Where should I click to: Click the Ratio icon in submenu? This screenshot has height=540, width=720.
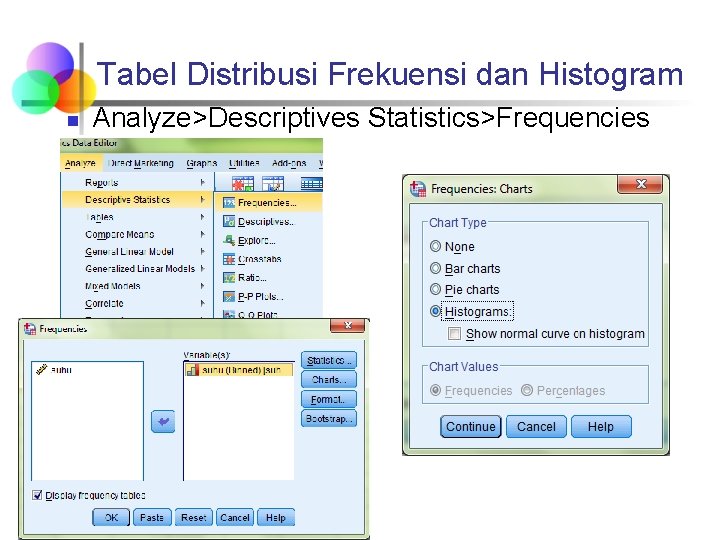229,278
